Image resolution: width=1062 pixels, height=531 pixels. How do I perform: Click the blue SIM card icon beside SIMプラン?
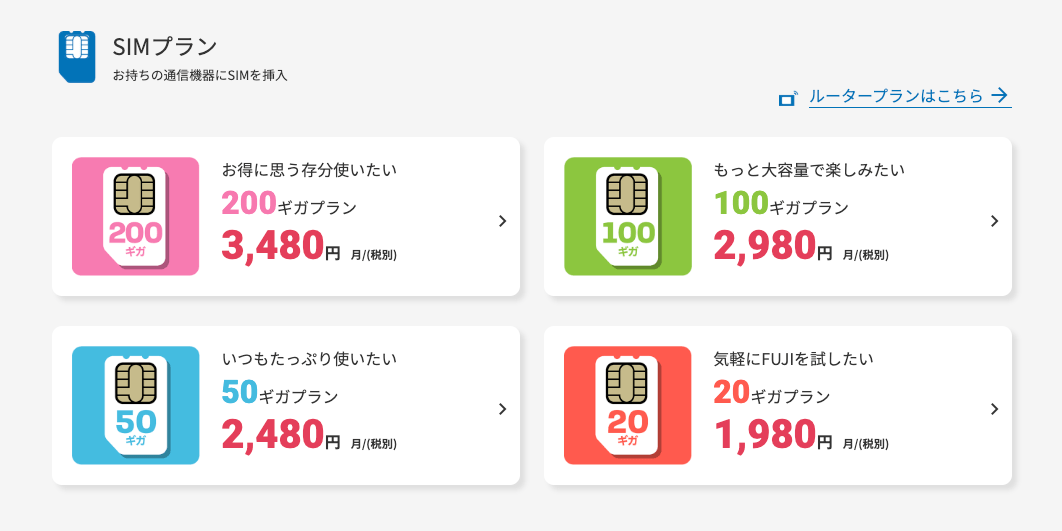point(77,57)
